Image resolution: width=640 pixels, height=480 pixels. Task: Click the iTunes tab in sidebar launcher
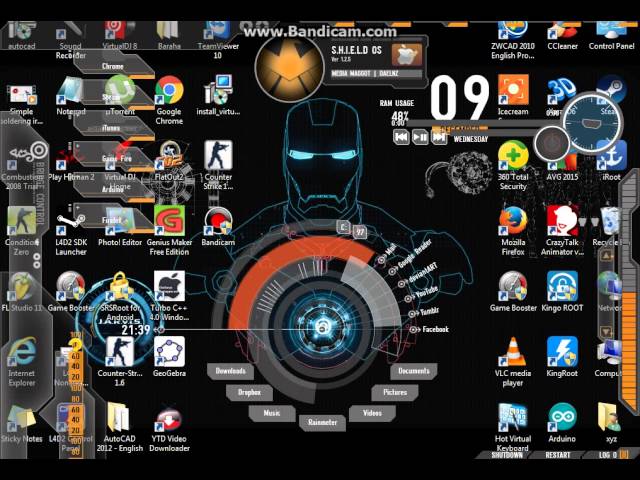(111, 128)
